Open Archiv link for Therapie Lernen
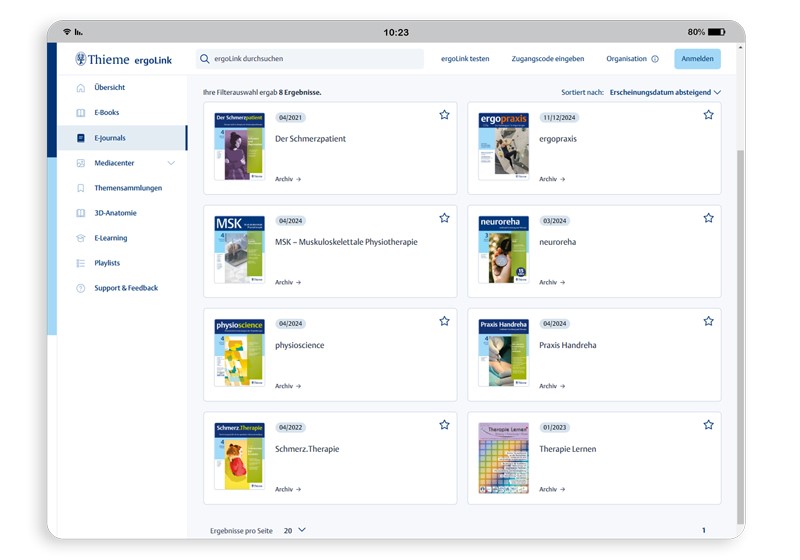This screenshot has width=800, height=560. tap(552, 489)
